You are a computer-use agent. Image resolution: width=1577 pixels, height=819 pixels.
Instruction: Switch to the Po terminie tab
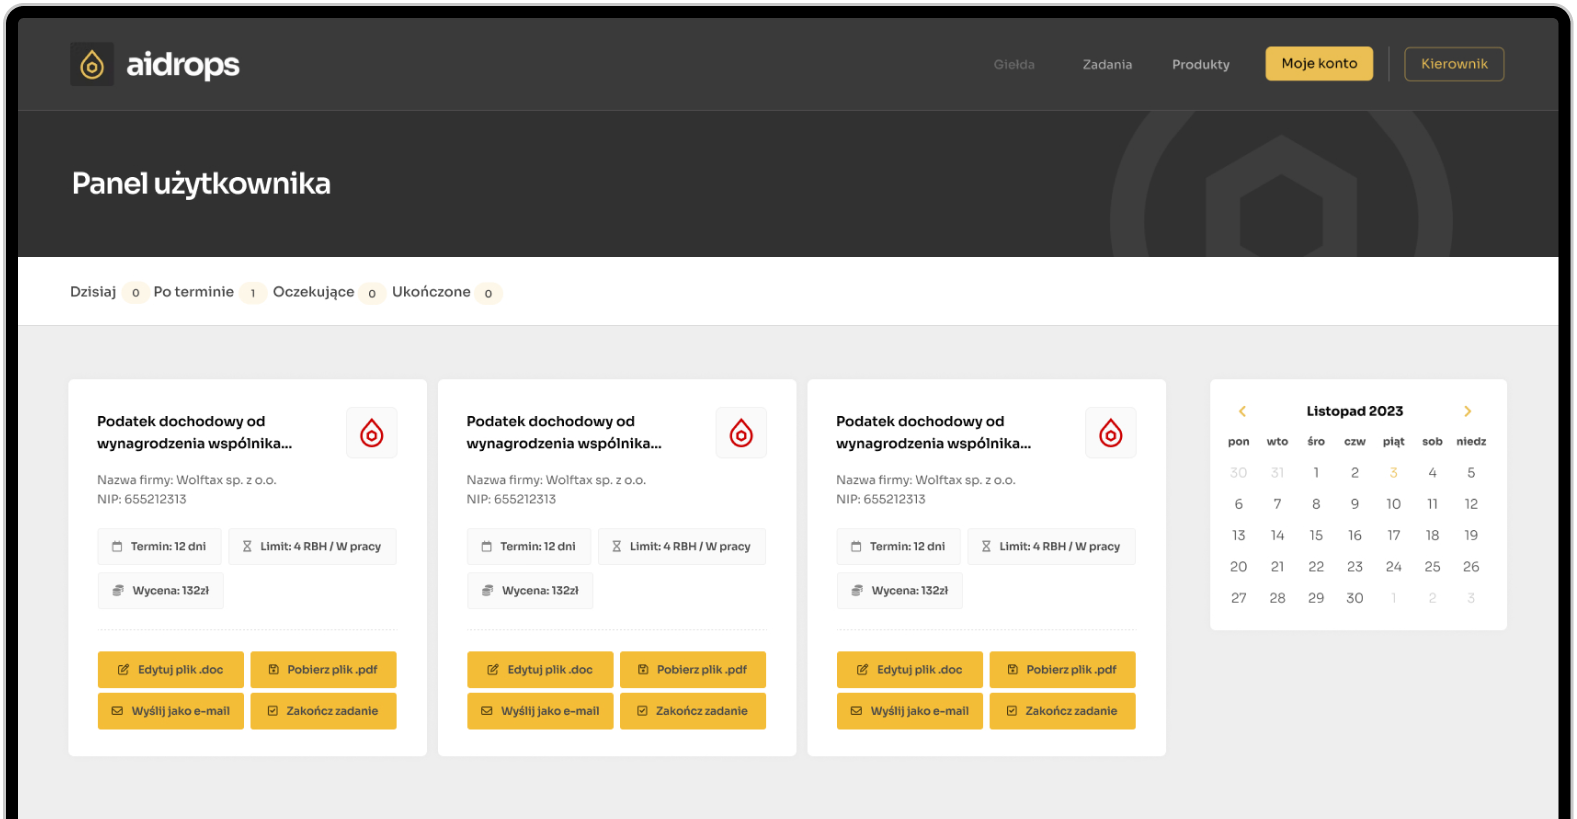(x=194, y=292)
